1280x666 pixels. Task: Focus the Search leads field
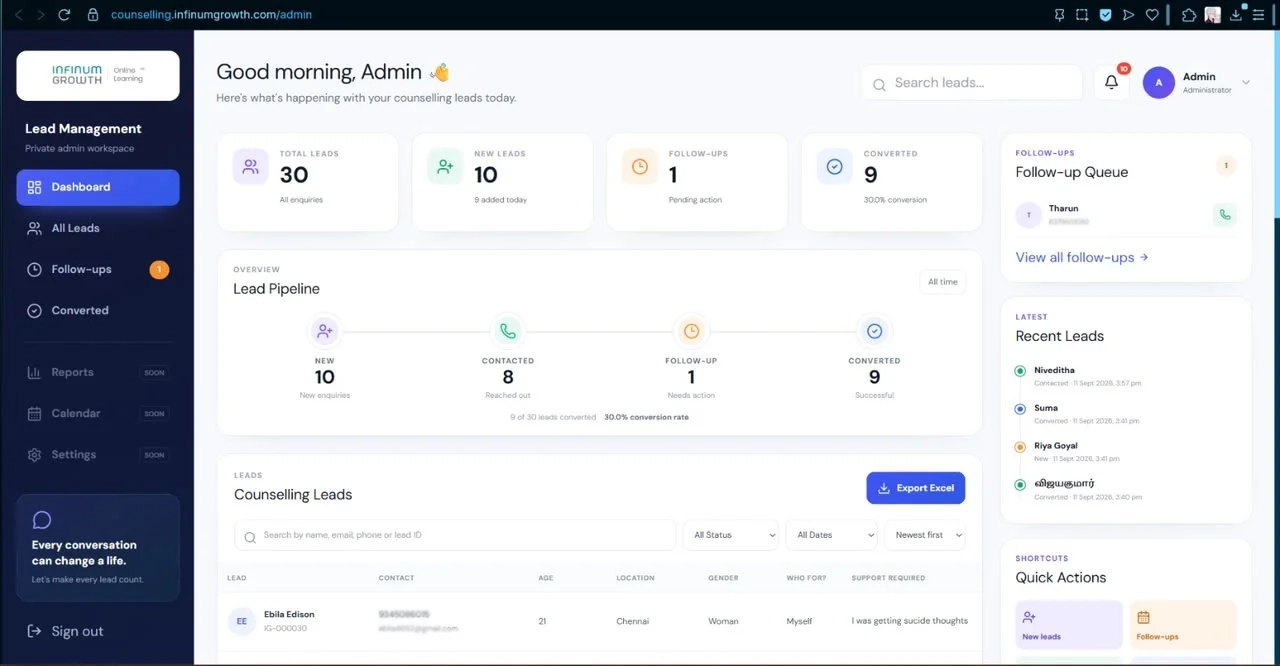tap(972, 83)
